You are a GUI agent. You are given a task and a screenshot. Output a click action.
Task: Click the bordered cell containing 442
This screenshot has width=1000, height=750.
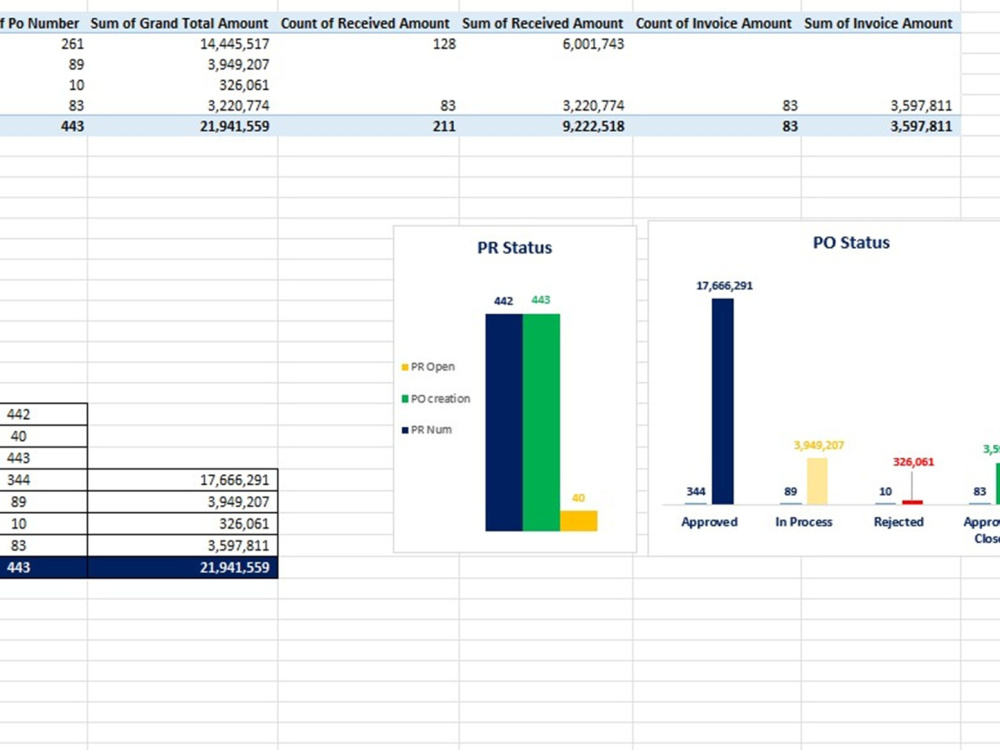click(x=43, y=415)
